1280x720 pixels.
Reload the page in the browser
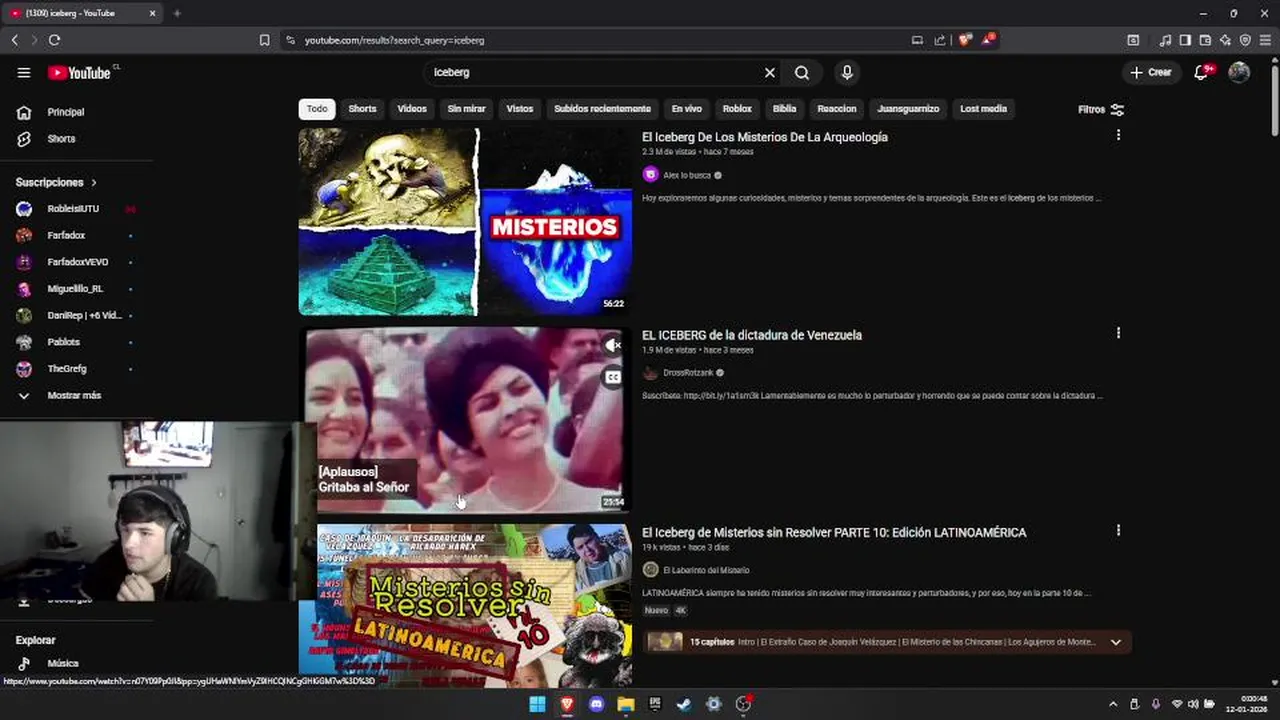pos(54,40)
